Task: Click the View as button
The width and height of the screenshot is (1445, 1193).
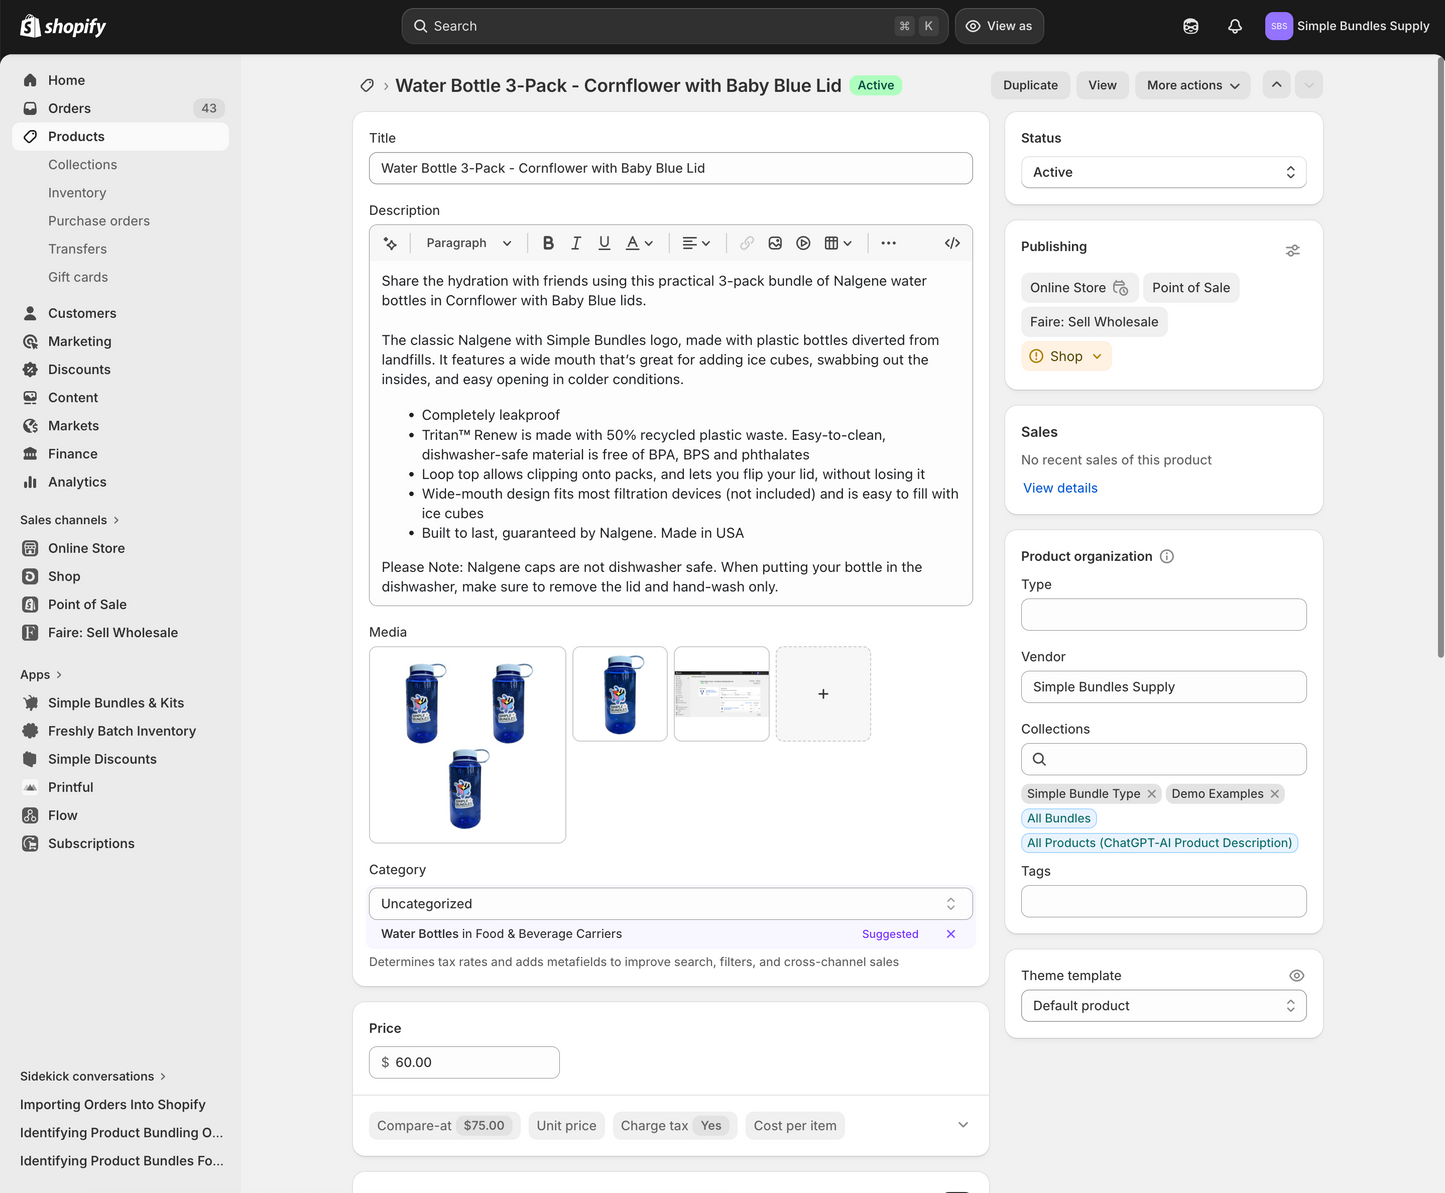Action: pyautogui.click(x=999, y=26)
